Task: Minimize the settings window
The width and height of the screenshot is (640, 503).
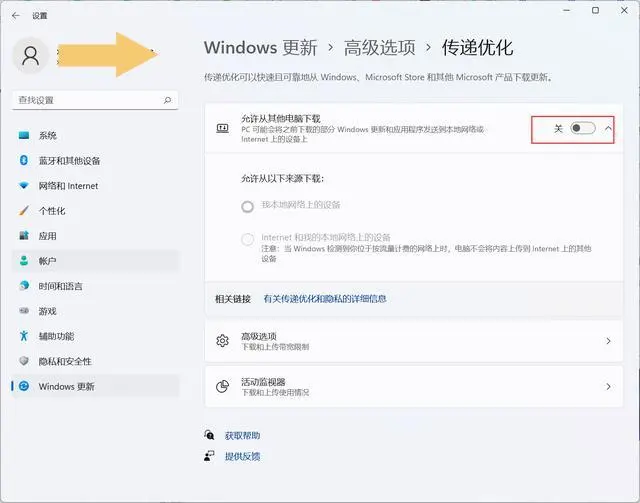Action: 567,10
